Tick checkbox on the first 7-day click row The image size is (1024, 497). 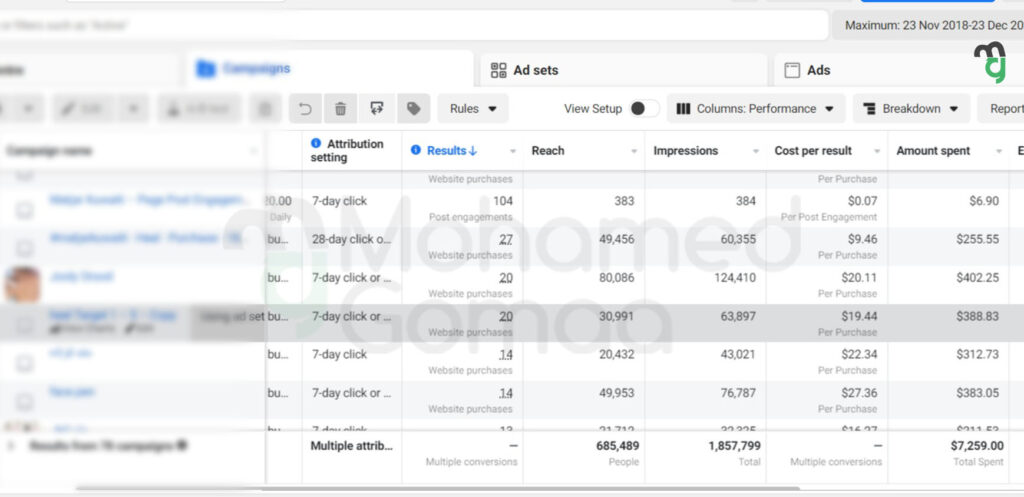[x=25, y=210]
